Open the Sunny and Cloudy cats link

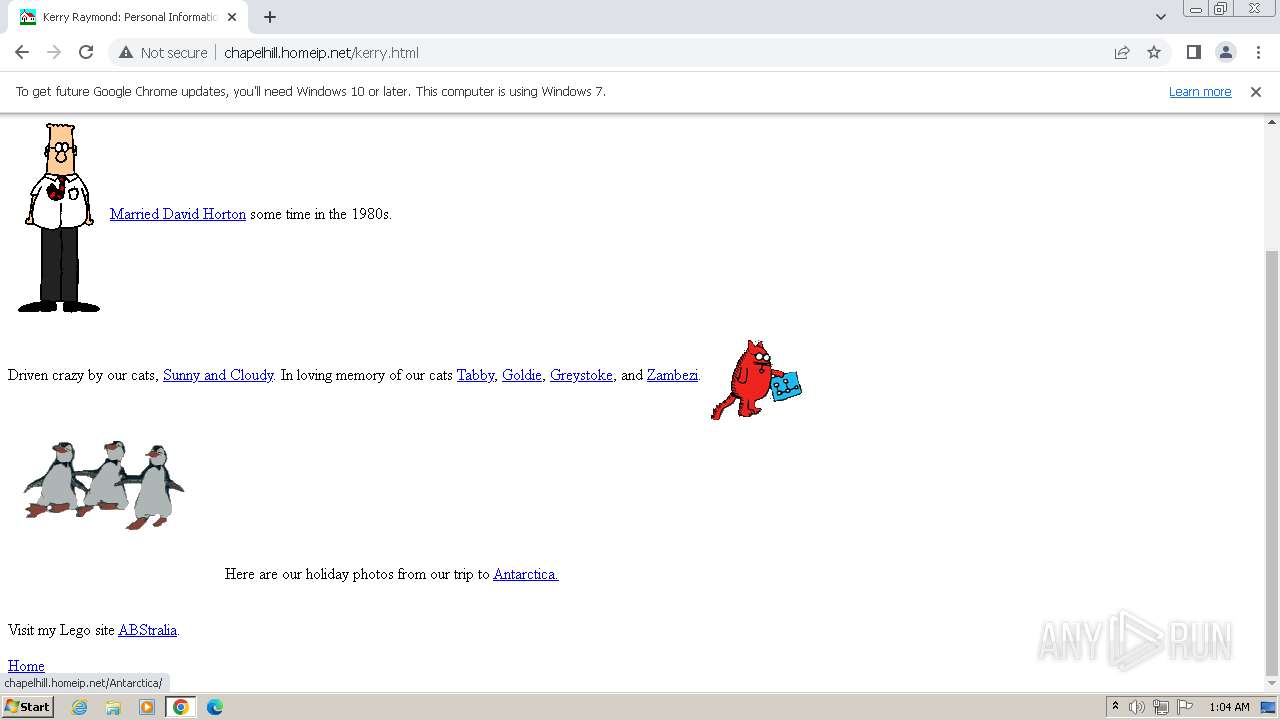218,375
